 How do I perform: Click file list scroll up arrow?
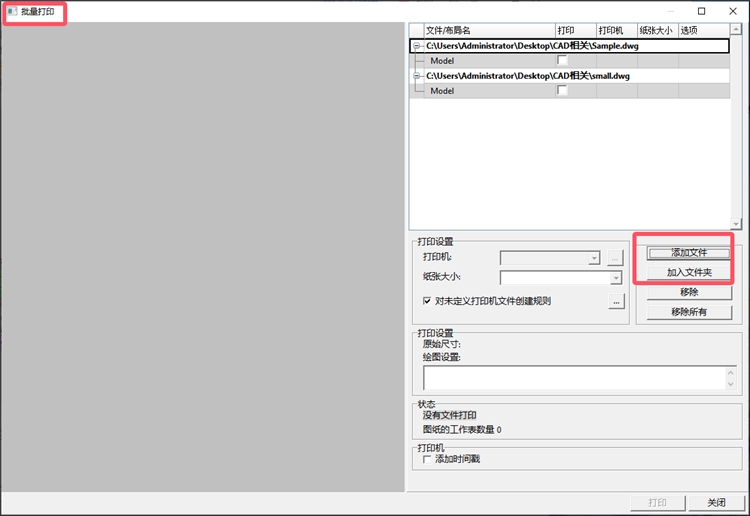737,30
